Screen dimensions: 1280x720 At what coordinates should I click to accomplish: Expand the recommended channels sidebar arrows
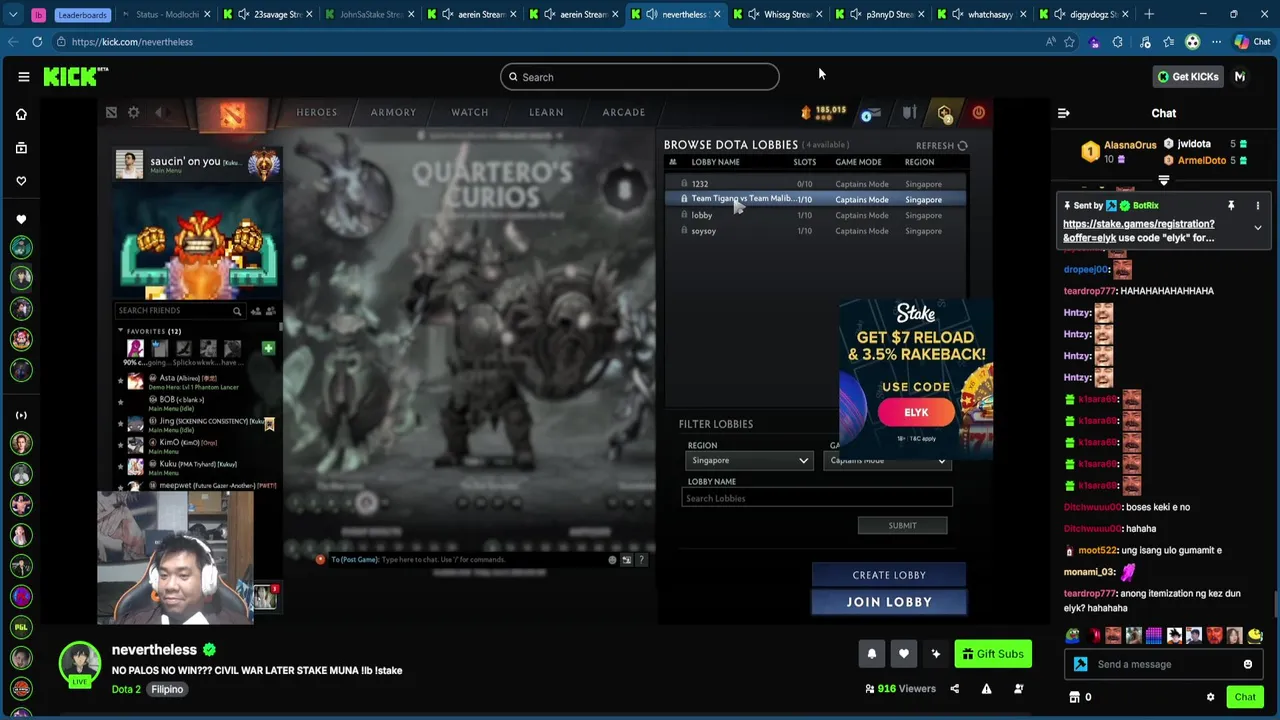pyautogui.click(x=21, y=415)
